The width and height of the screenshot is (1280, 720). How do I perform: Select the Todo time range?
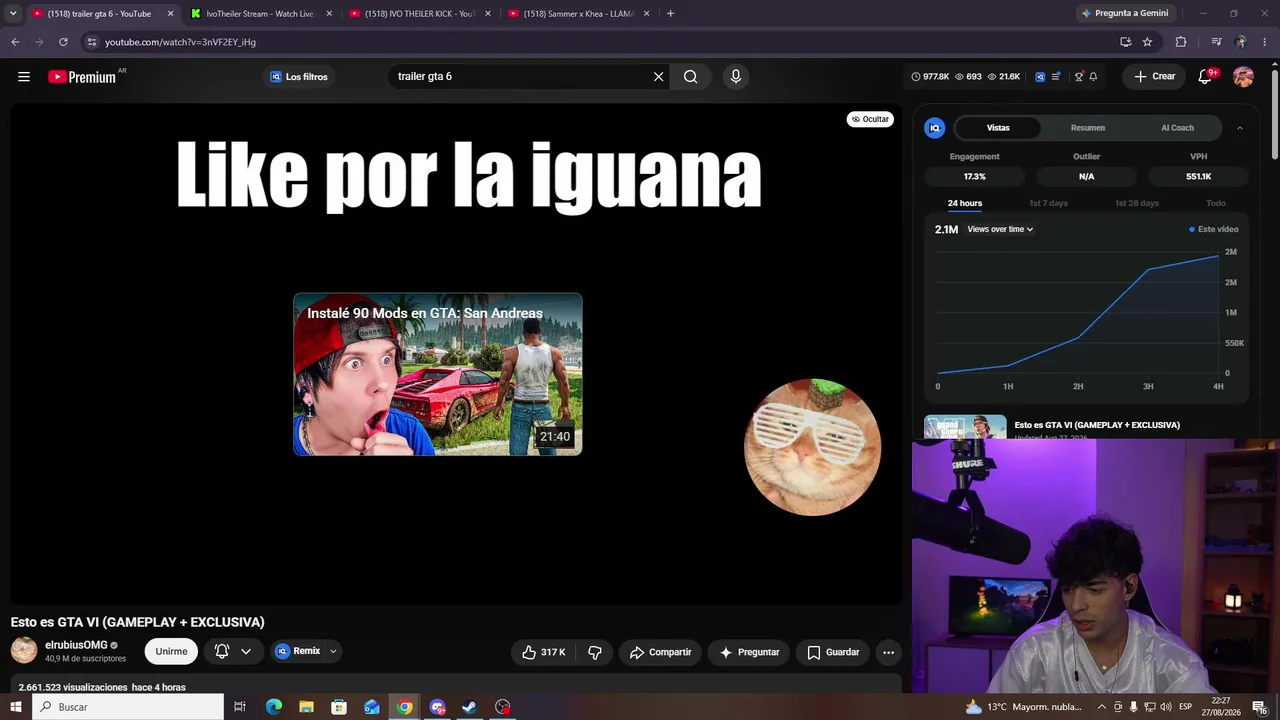pos(1216,203)
